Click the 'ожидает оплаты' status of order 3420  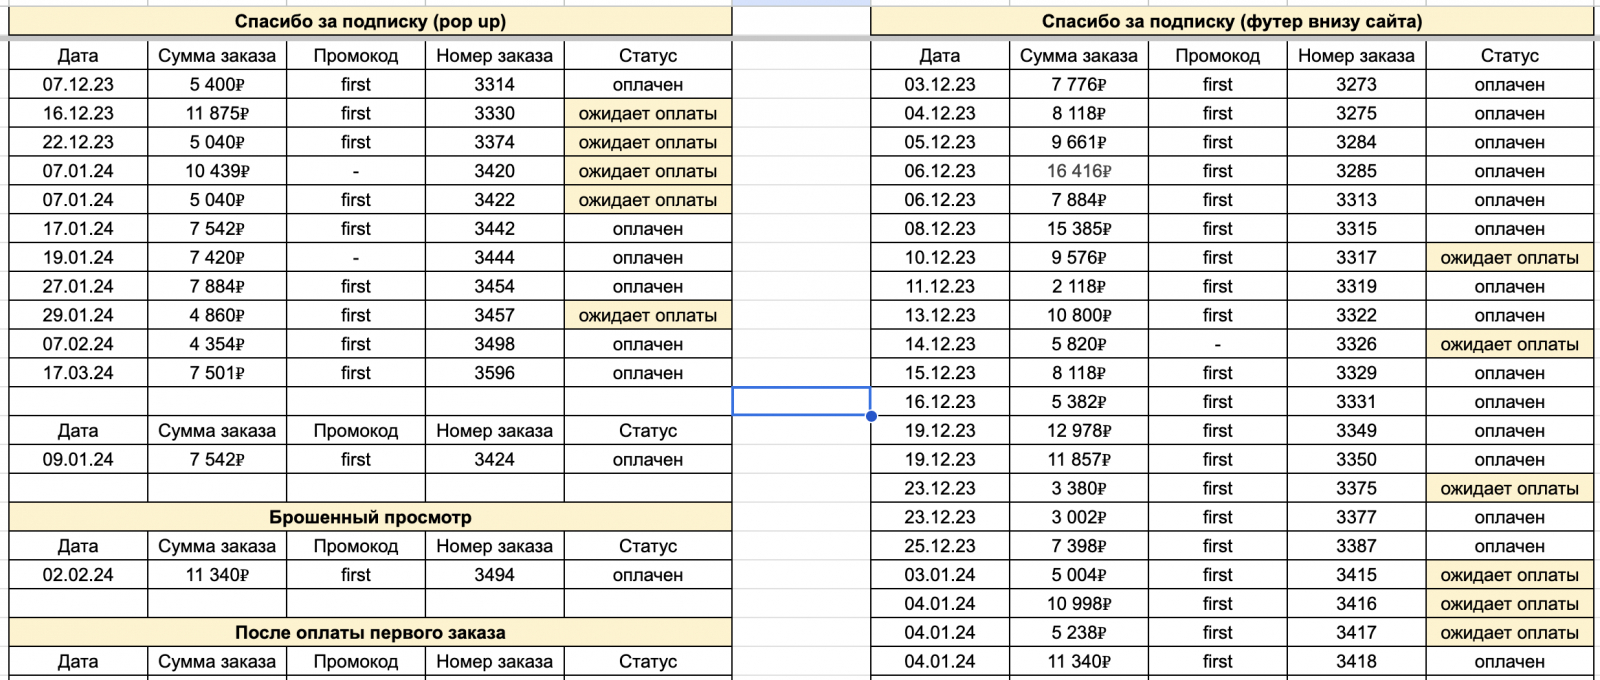point(648,171)
